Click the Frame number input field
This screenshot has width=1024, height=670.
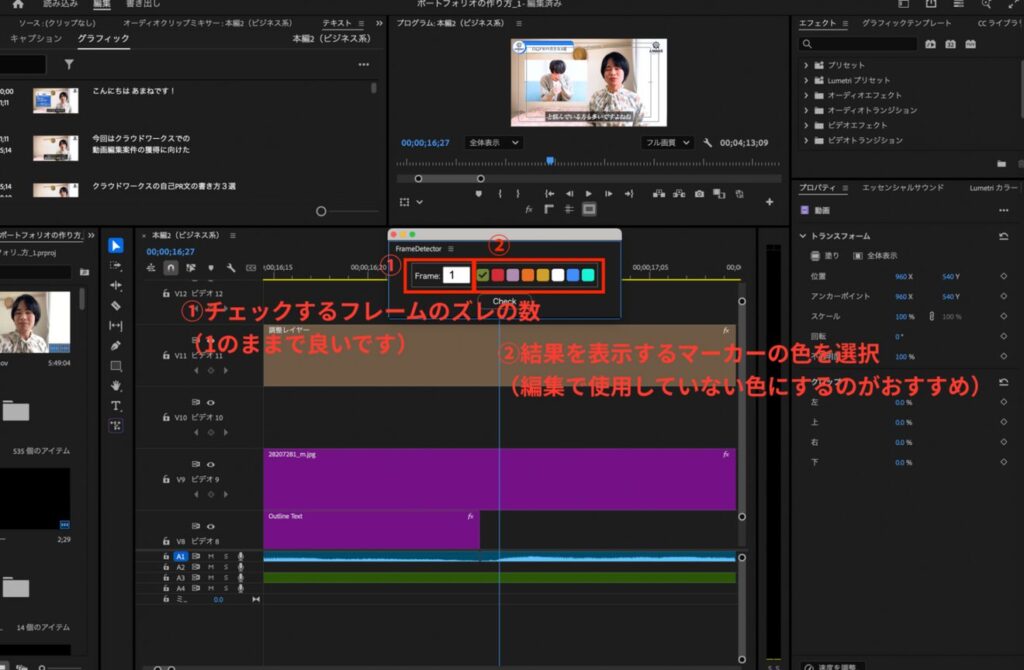[456, 276]
